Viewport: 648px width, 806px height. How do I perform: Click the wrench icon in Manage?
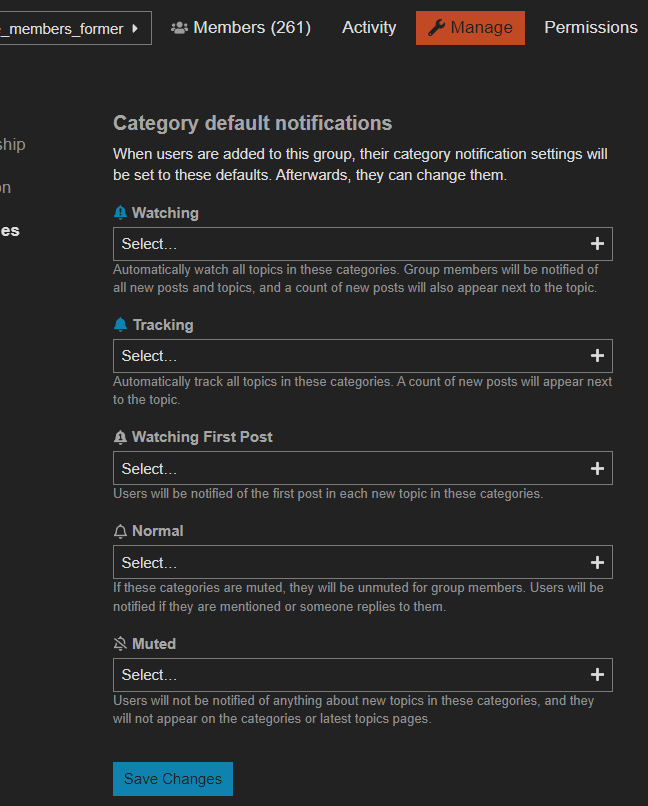[436, 27]
